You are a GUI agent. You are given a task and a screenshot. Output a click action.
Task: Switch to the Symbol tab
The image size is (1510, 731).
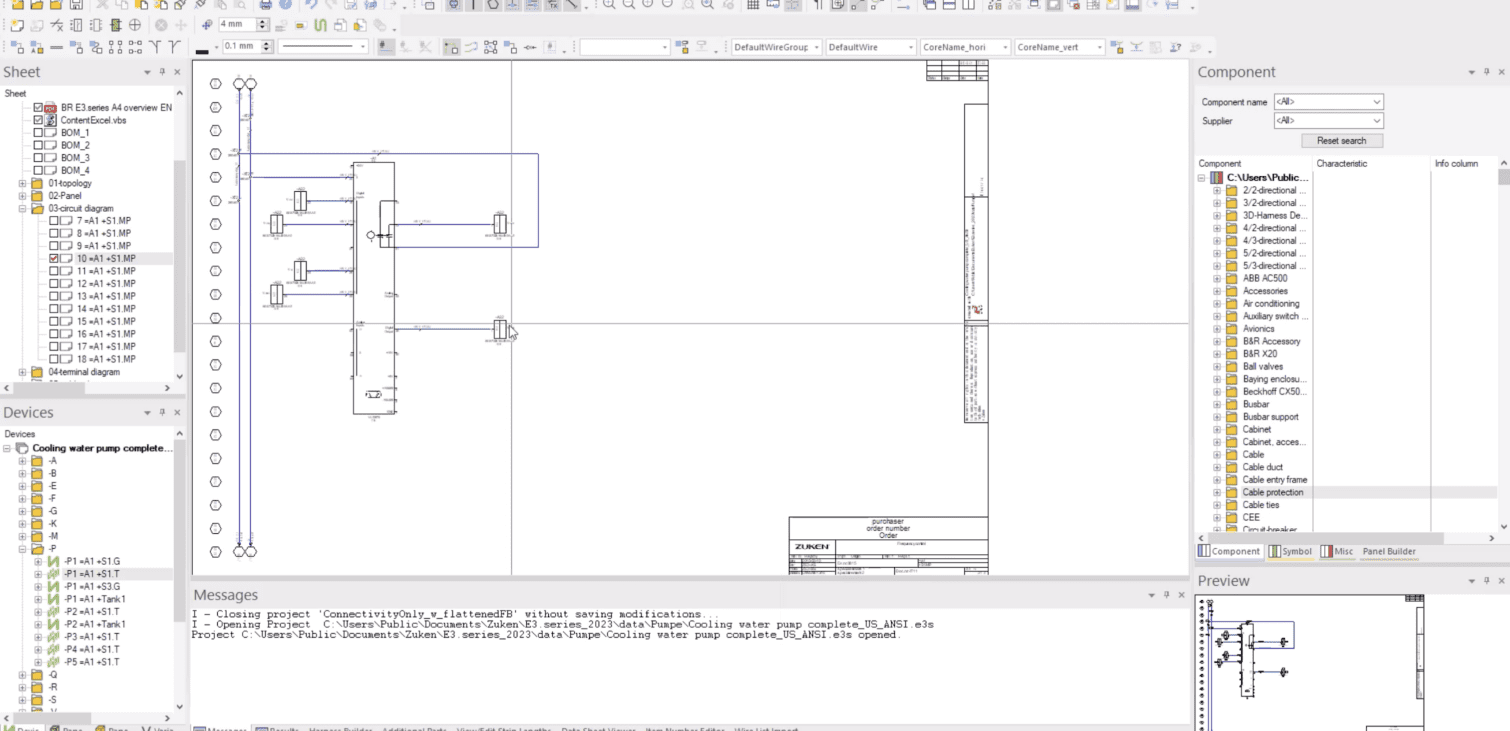click(1290, 551)
